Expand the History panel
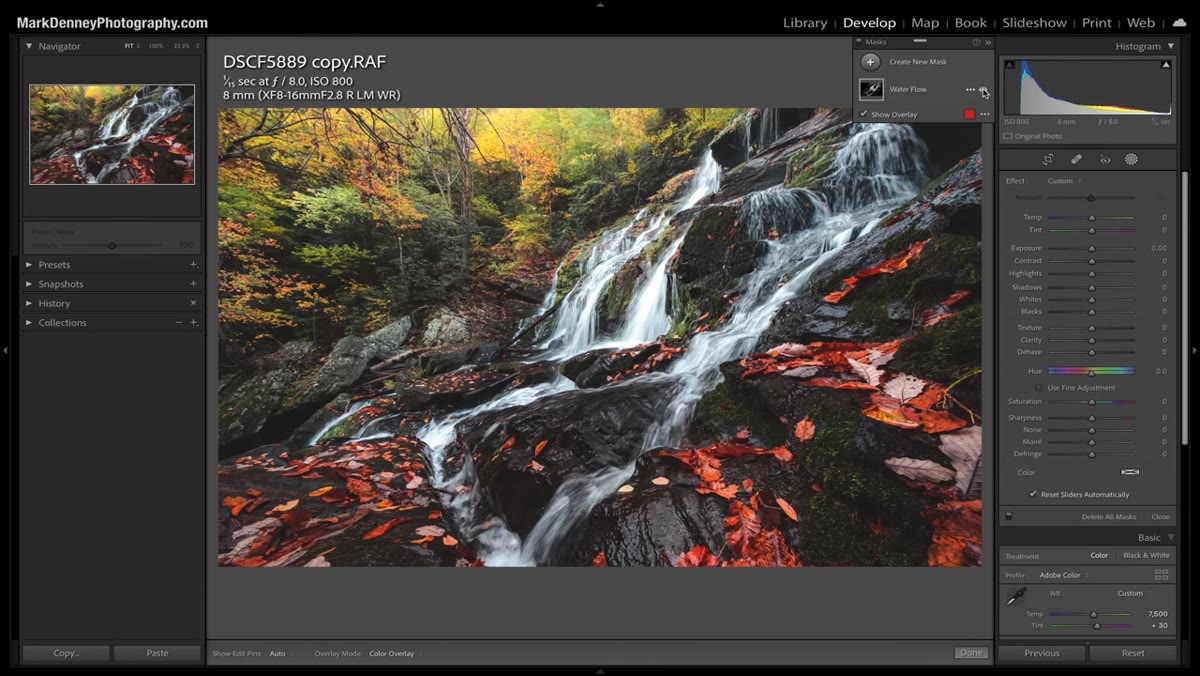This screenshot has width=1200, height=676. pos(29,303)
